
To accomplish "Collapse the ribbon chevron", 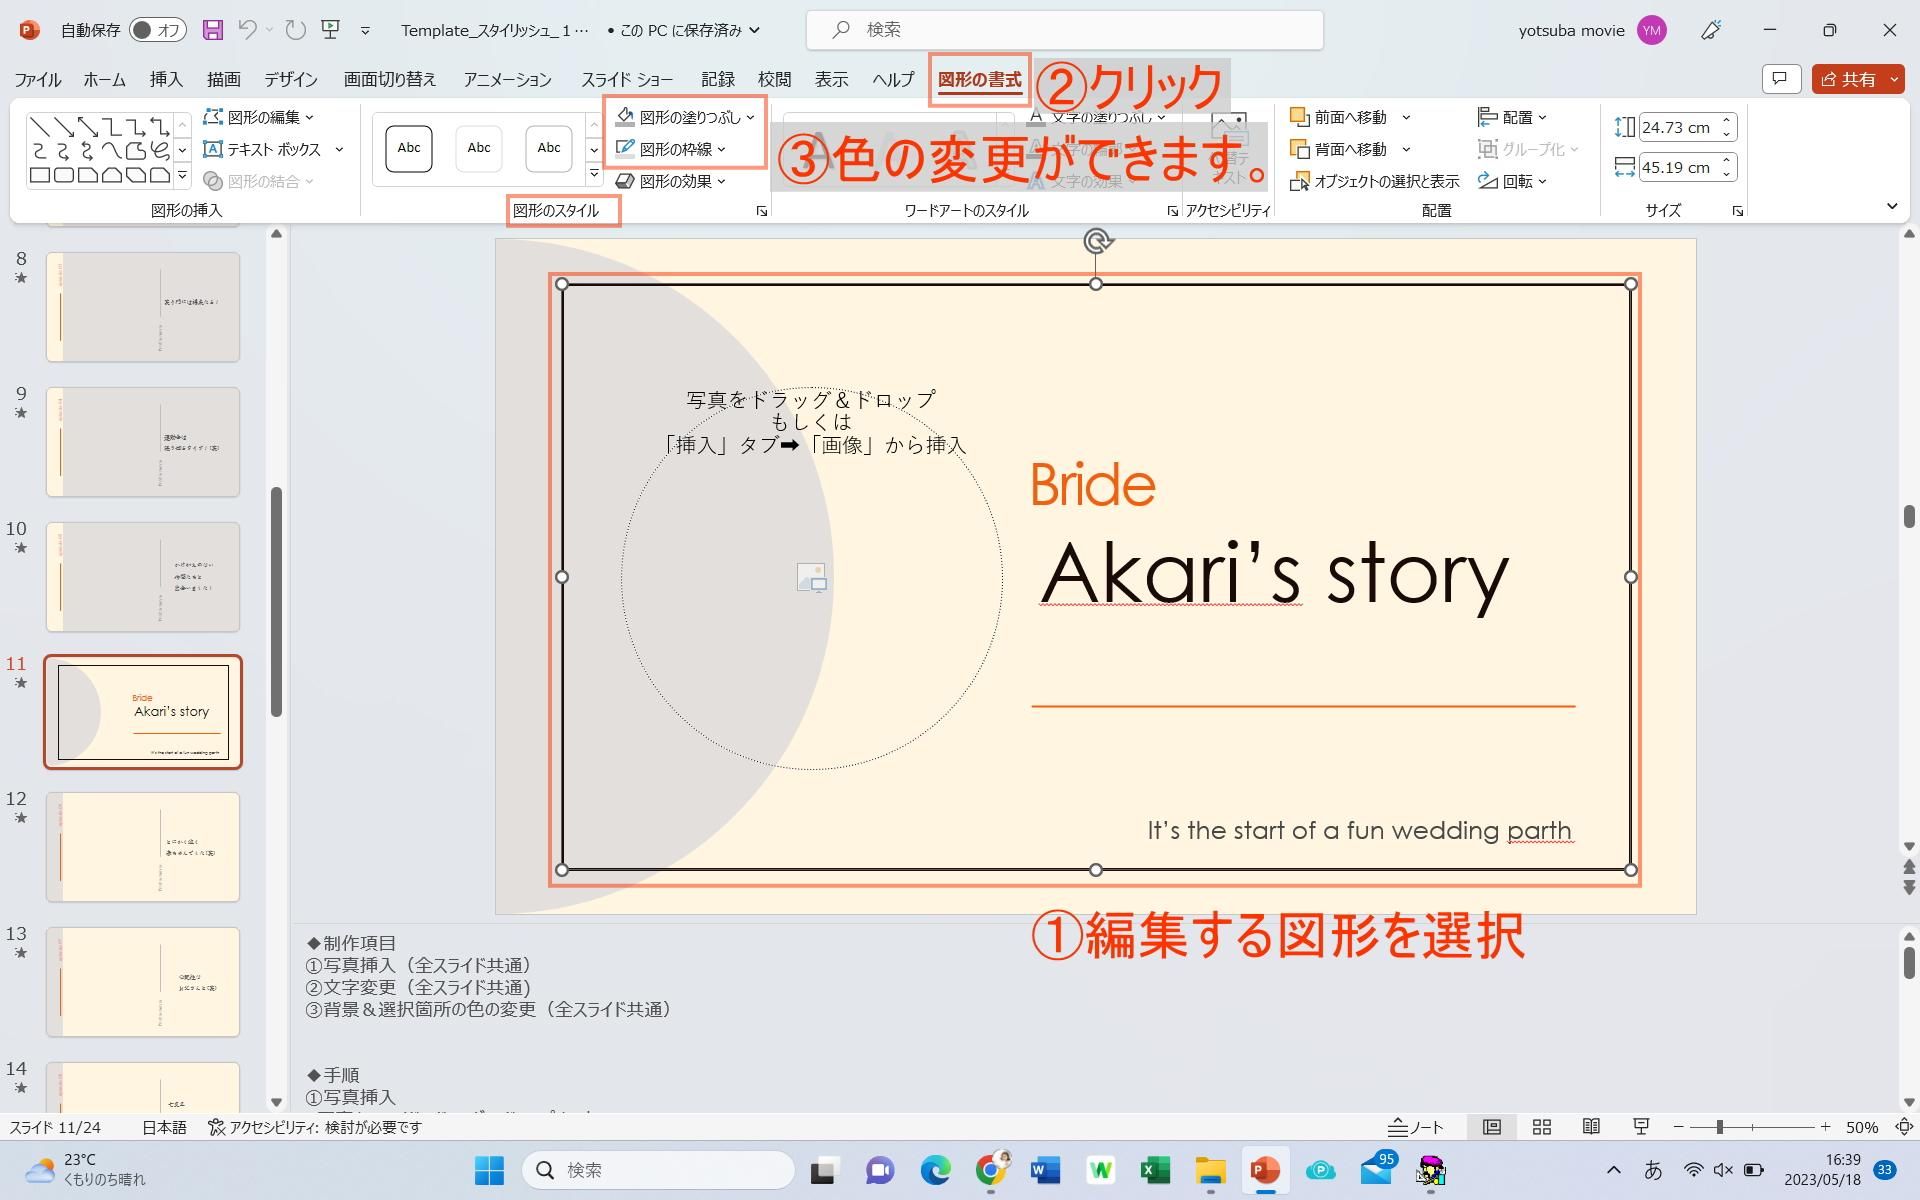I will click(1892, 206).
